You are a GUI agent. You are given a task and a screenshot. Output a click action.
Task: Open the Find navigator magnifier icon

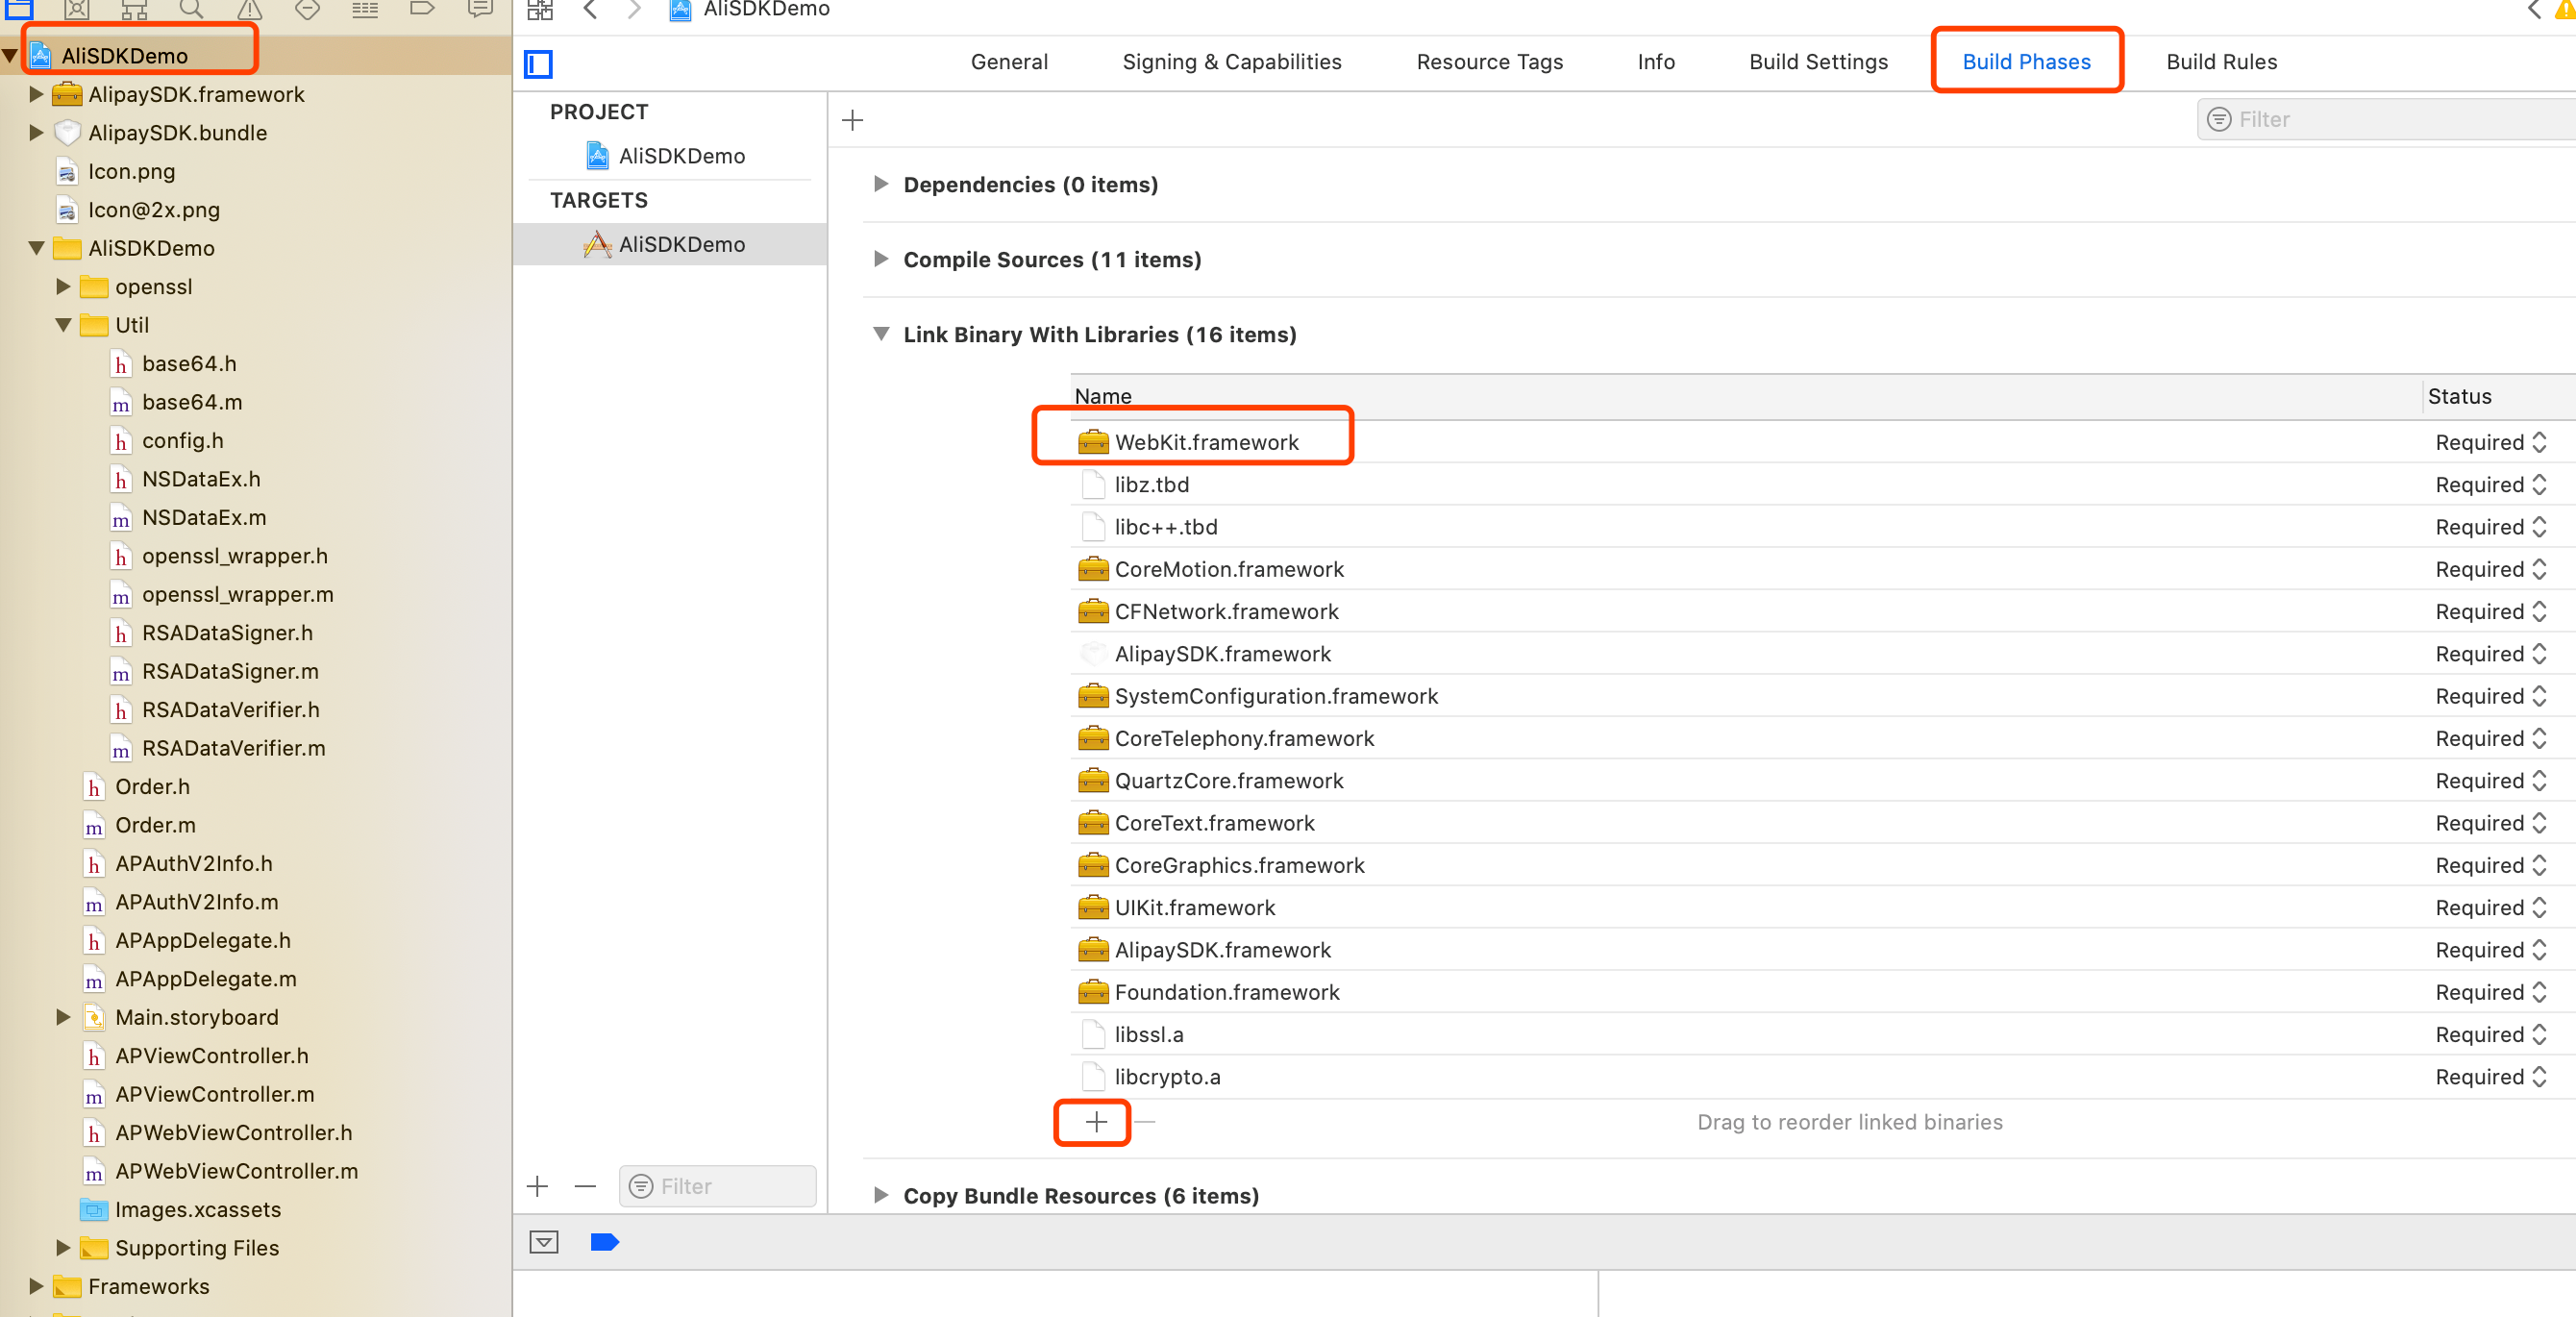tap(192, 10)
